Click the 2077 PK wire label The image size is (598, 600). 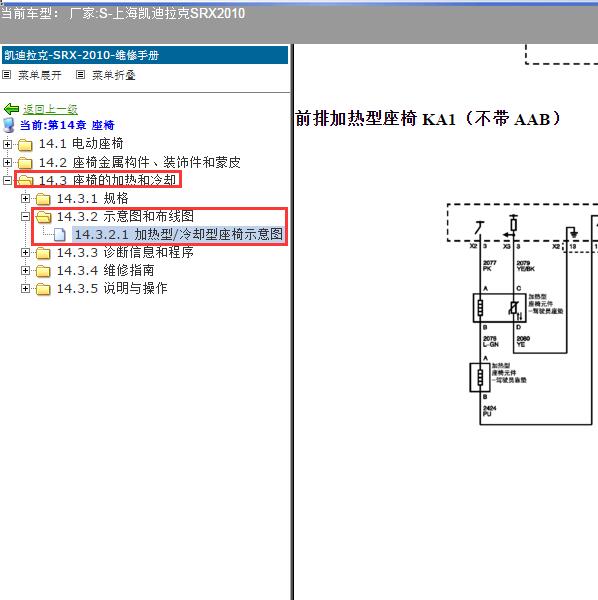[489, 266]
